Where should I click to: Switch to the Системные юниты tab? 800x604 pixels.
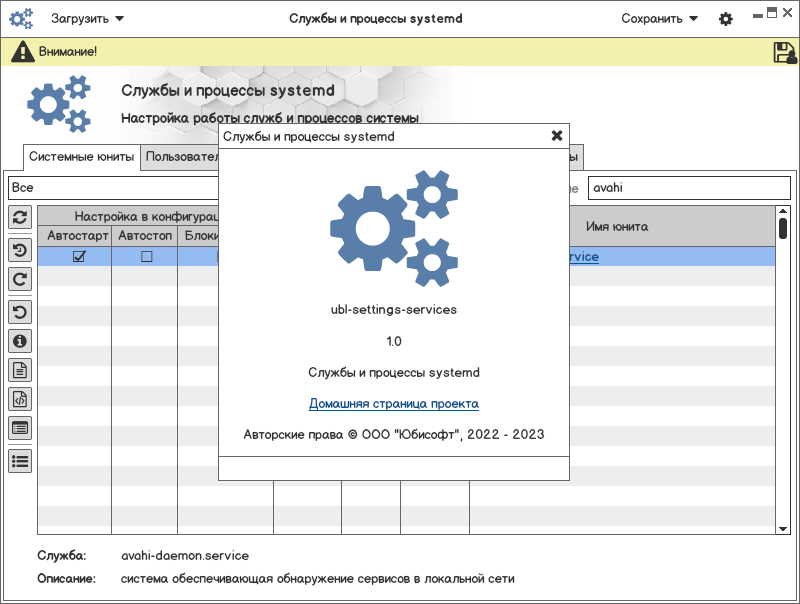click(x=81, y=157)
